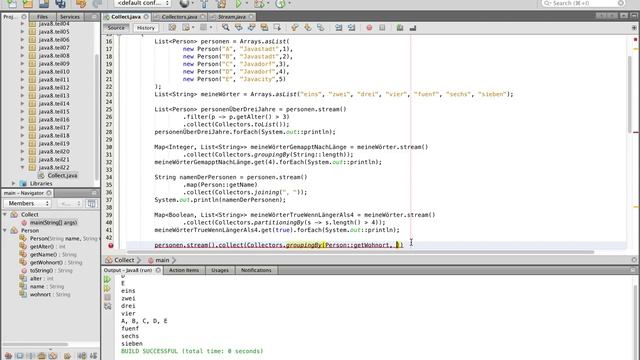Click the New Project toolbar icon
This screenshot has width=640, height=360.
pos(27,4)
